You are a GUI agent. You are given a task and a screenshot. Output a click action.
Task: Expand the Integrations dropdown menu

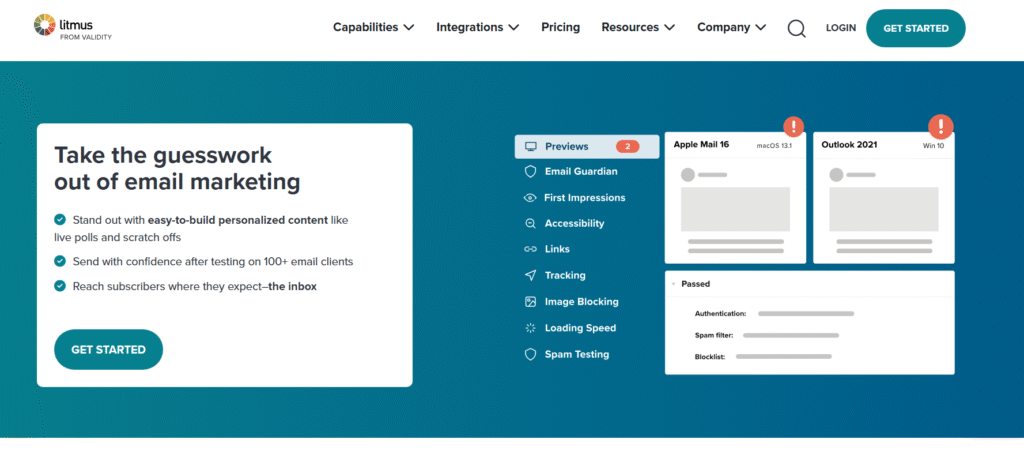point(477,27)
